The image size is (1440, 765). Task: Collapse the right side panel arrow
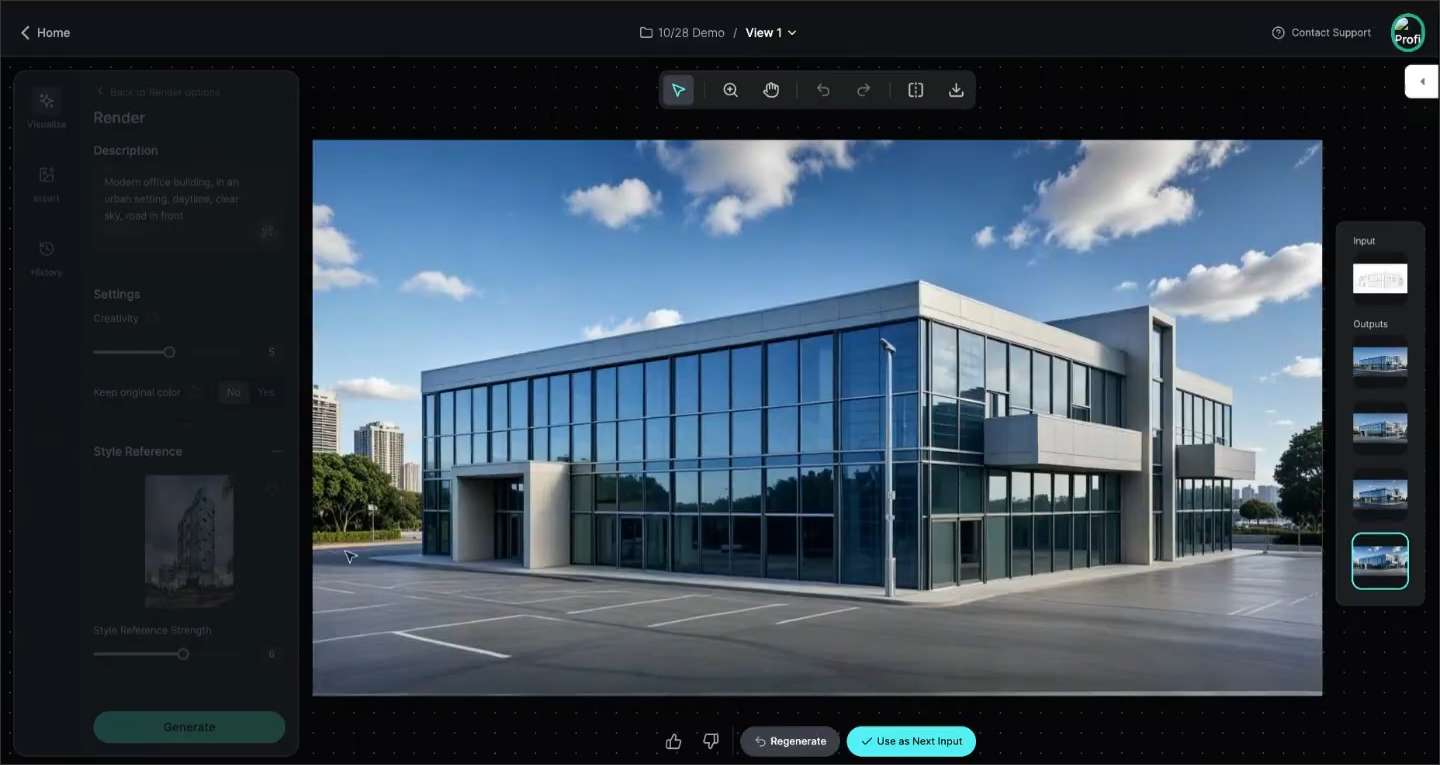pyautogui.click(x=1421, y=82)
